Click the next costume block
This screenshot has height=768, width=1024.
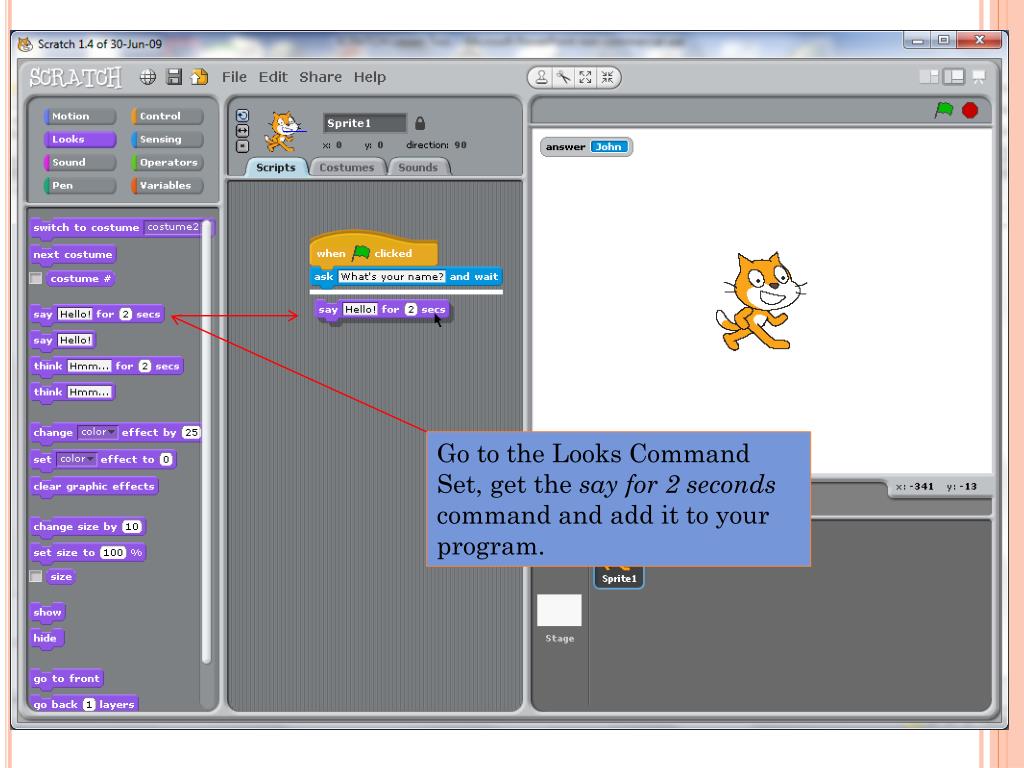pyautogui.click(x=73, y=255)
